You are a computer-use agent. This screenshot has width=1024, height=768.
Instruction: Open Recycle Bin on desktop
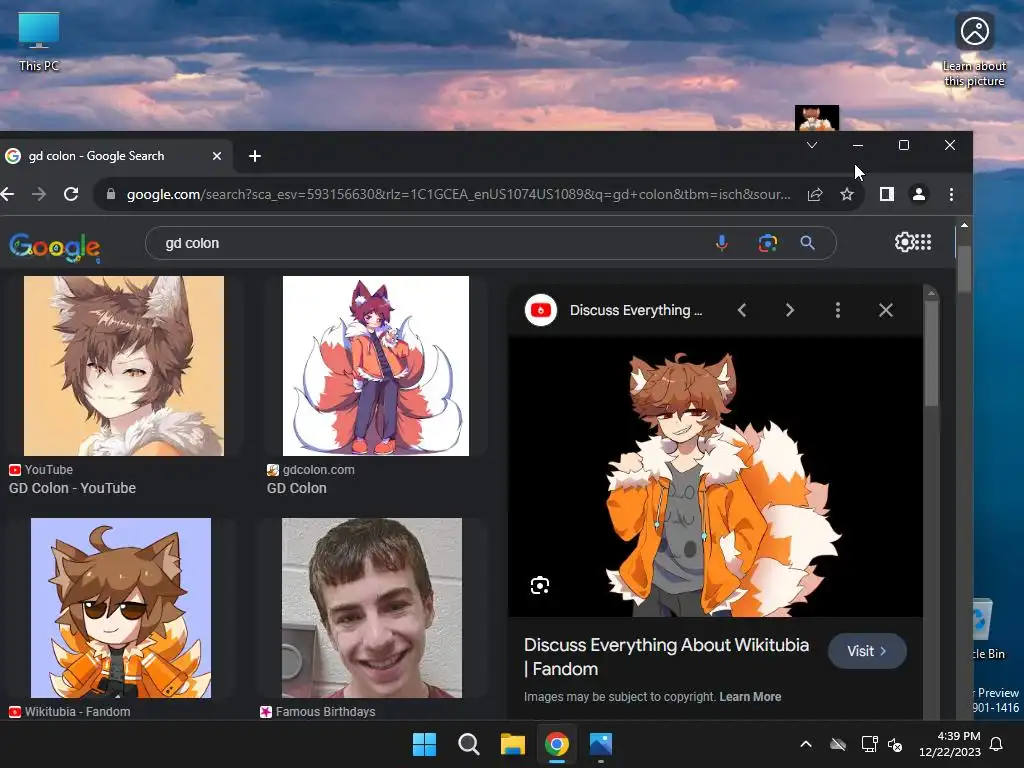click(989, 630)
